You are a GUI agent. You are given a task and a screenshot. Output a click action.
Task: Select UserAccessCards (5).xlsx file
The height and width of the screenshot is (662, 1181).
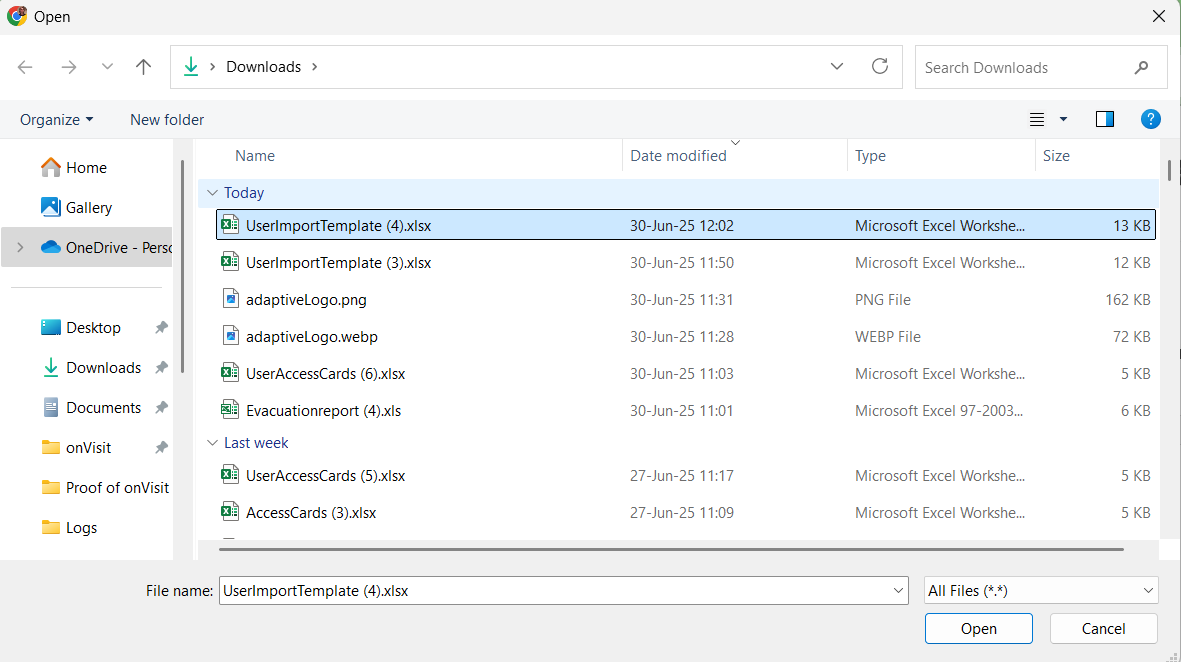[685, 475]
